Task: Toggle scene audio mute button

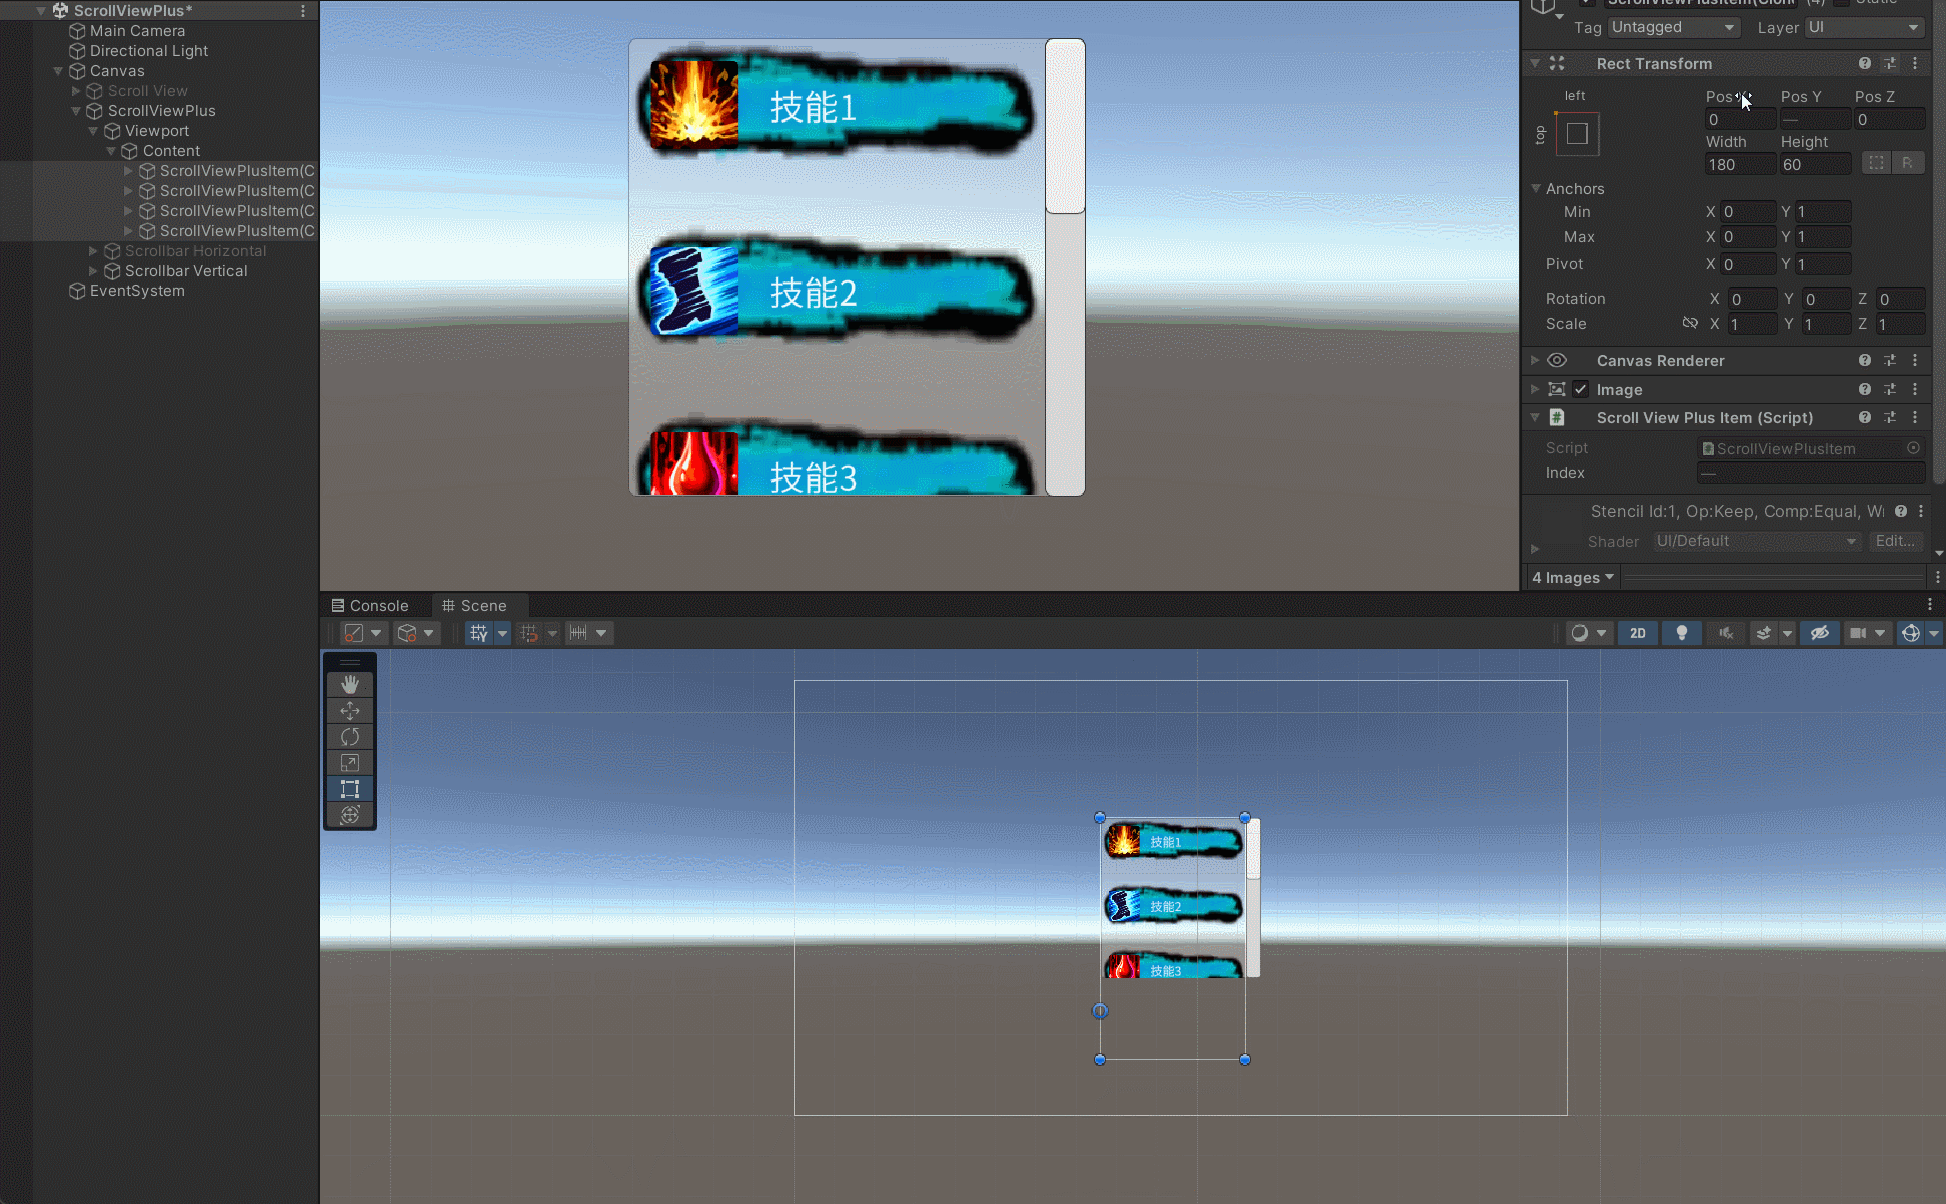Action: [1726, 633]
